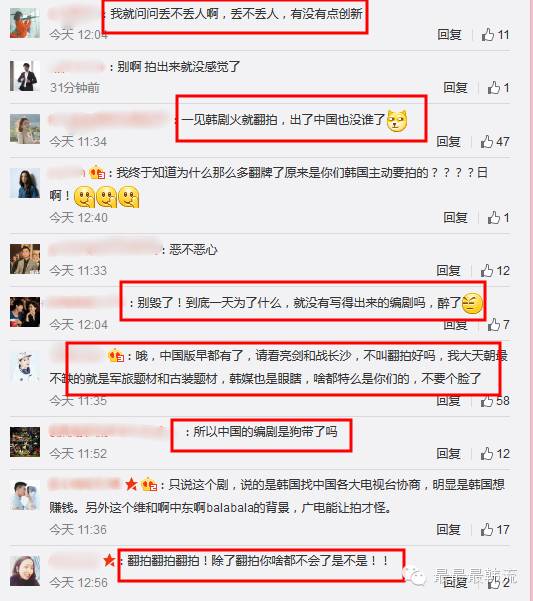
Task: Reply to the 恶不恶心 comment
Action: pyautogui.click(x=449, y=271)
